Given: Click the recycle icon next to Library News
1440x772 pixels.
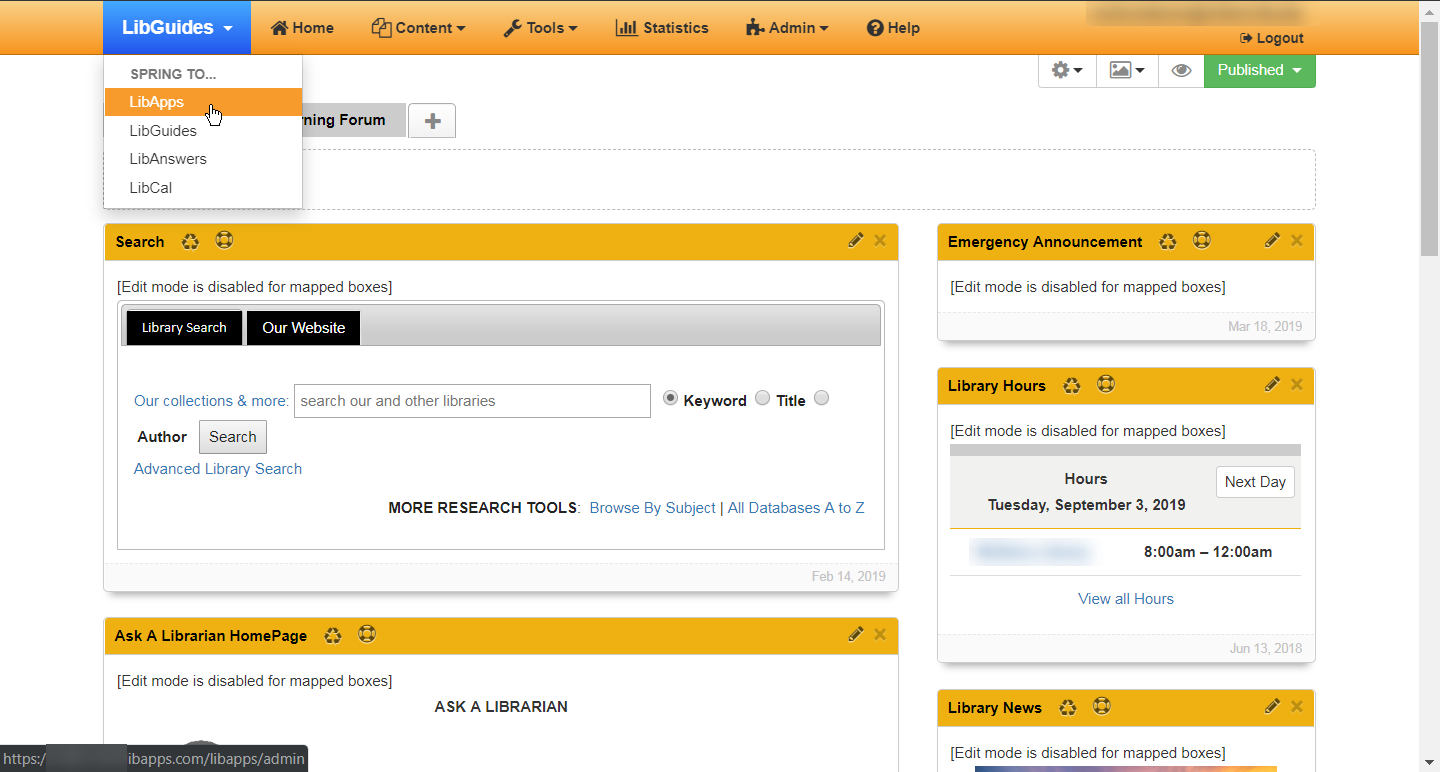Looking at the screenshot, I should point(1068,707).
